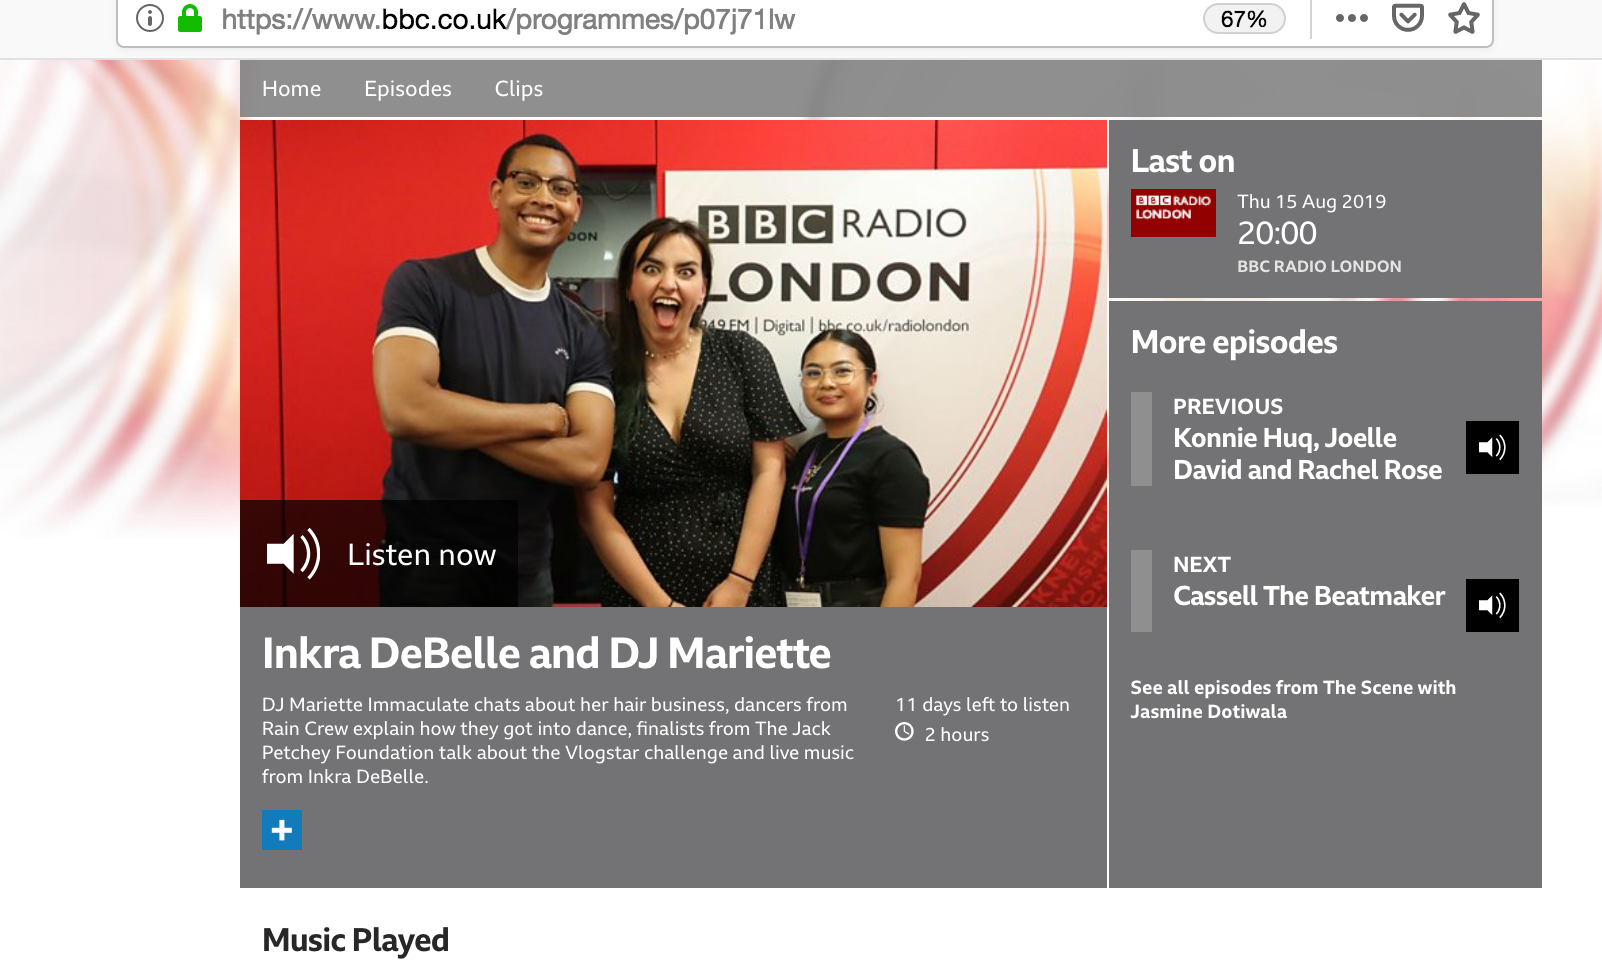
Task: Play the Cassell The Beatmaker speaker icon
Action: [1491, 605]
